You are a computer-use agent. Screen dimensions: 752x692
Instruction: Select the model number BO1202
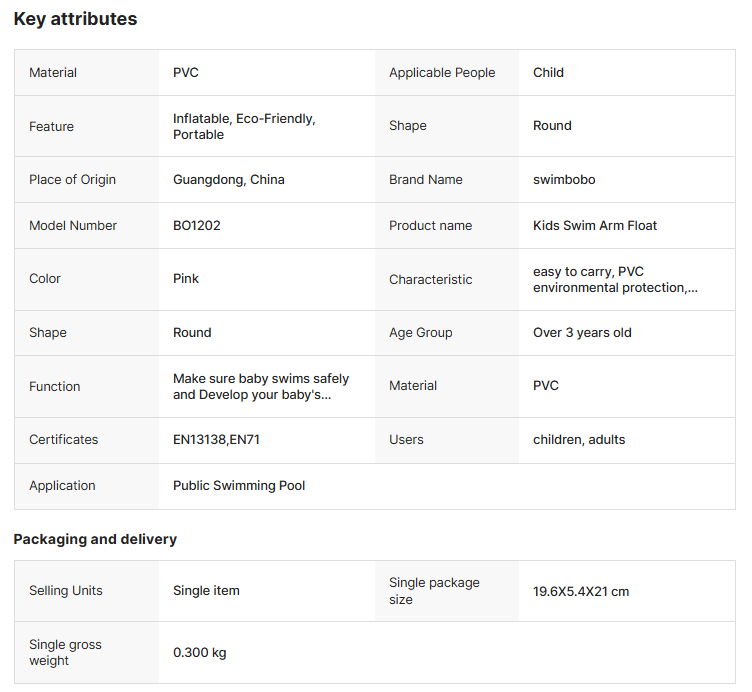tap(197, 226)
